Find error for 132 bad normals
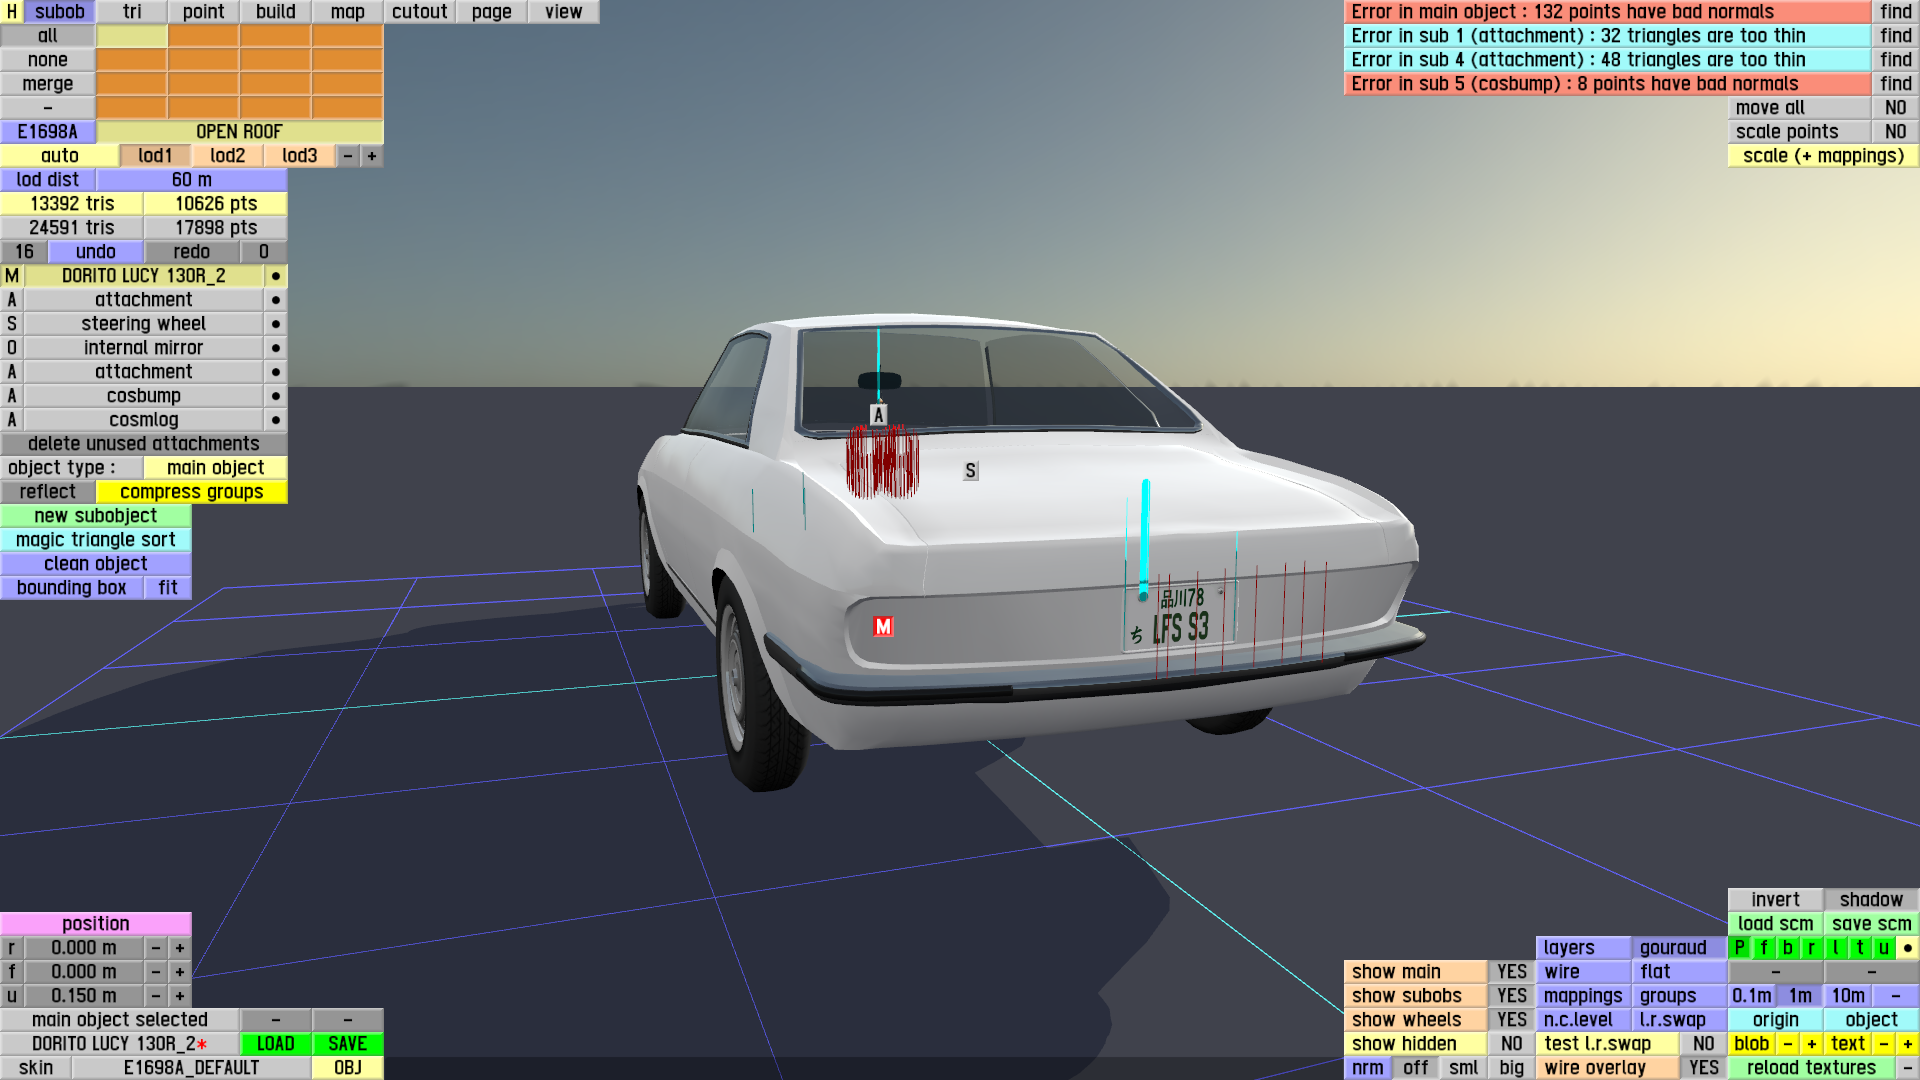Viewport: 1920px width, 1080px height. click(x=1895, y=12)
